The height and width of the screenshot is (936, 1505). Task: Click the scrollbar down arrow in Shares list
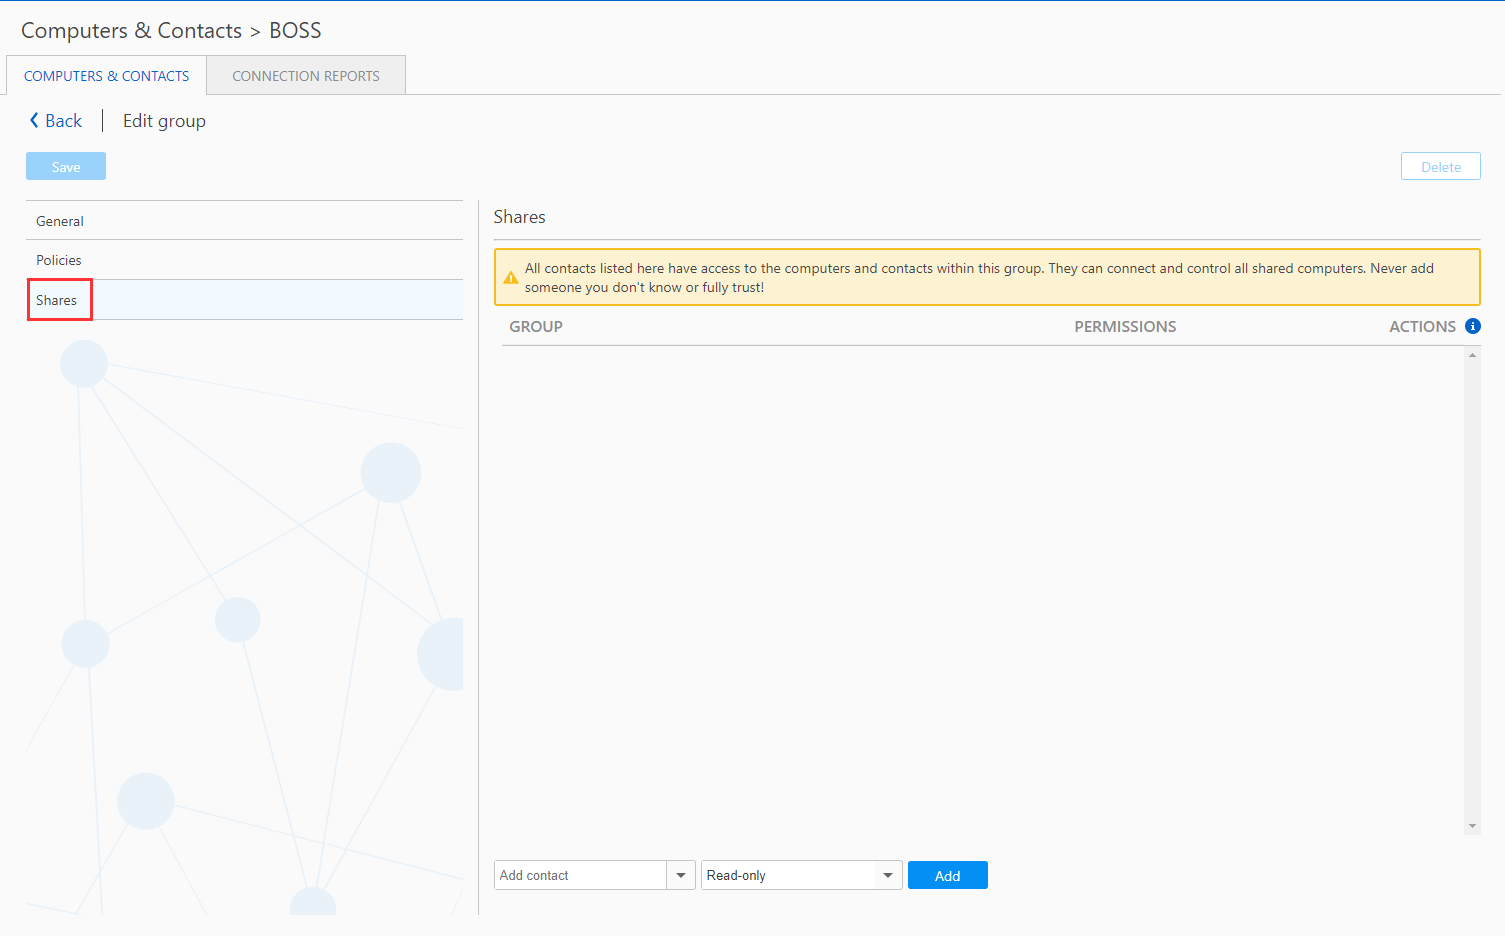click(x=1471, y=825)
